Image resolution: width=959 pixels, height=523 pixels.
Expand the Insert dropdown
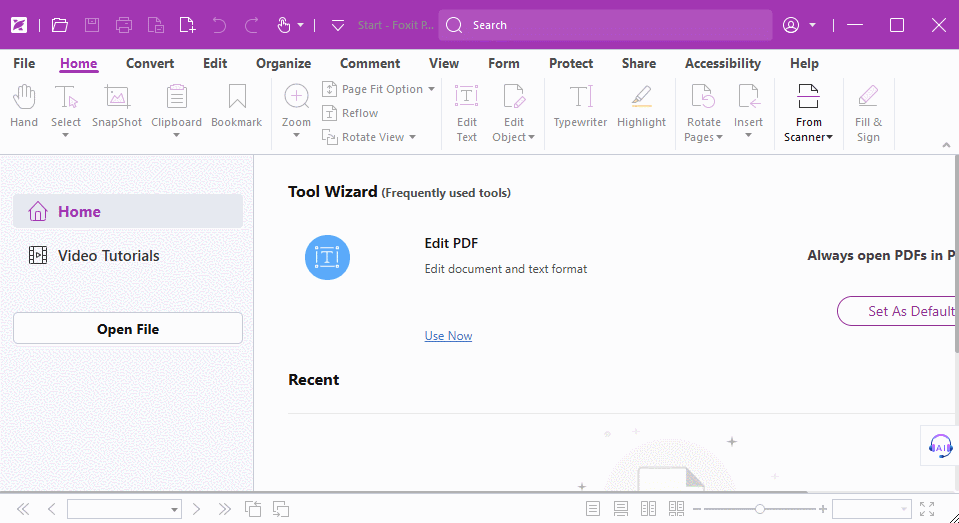click(x=749, y=136)
